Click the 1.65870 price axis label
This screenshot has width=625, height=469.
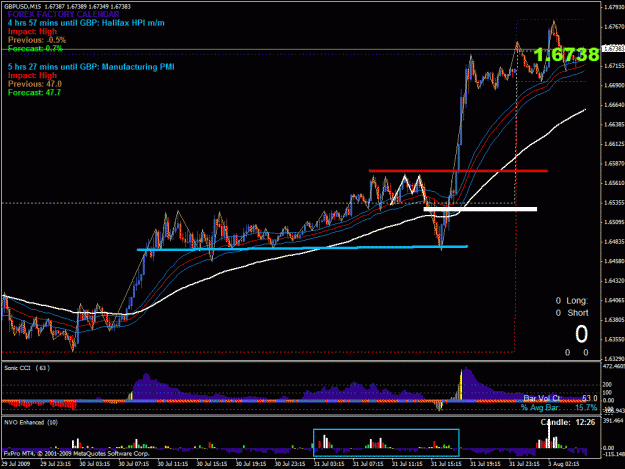(x=614, y=163)
